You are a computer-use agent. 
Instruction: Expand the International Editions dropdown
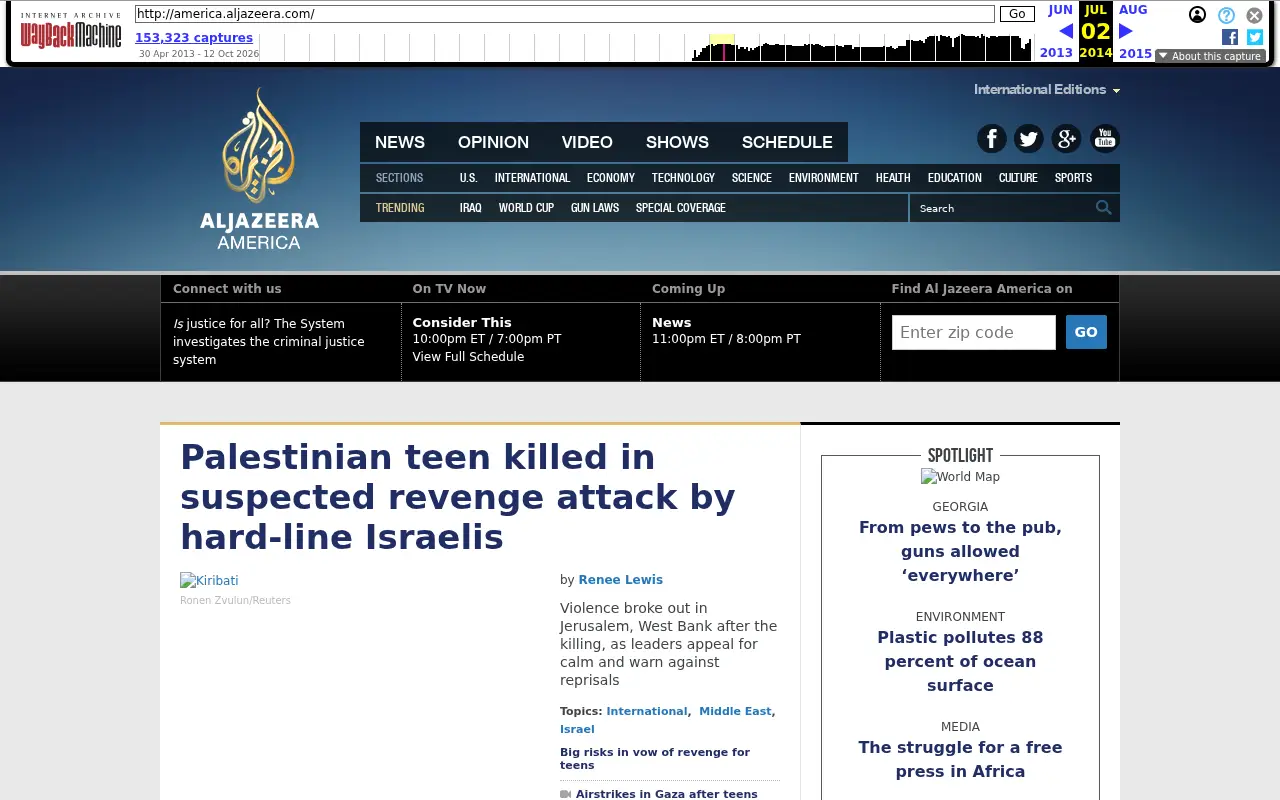point(1047,89)
